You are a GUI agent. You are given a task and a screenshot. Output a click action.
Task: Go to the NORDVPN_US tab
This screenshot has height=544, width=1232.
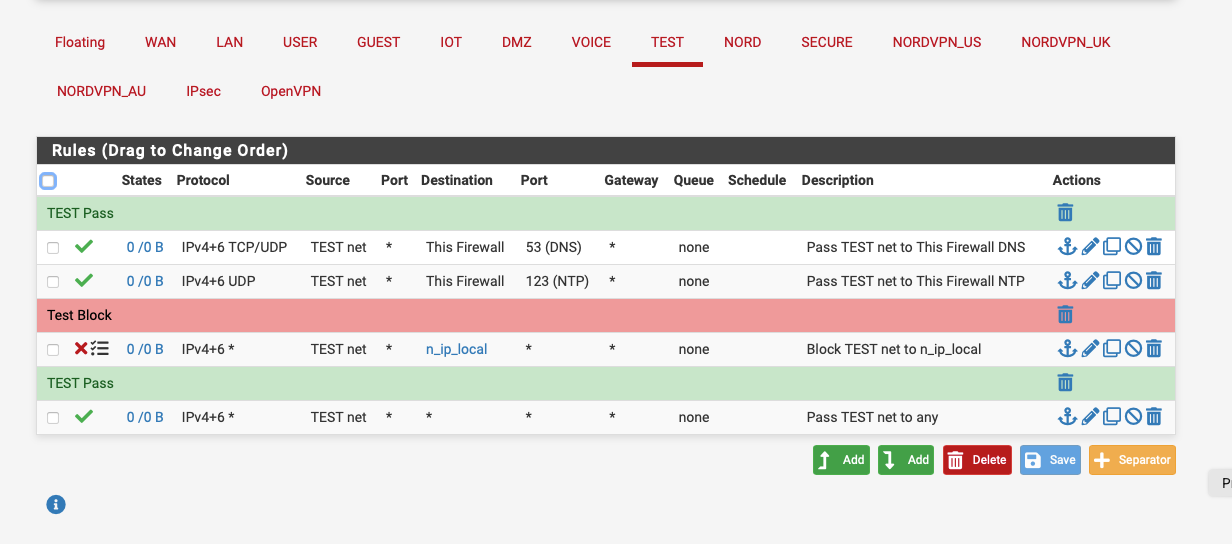point(937,42)
